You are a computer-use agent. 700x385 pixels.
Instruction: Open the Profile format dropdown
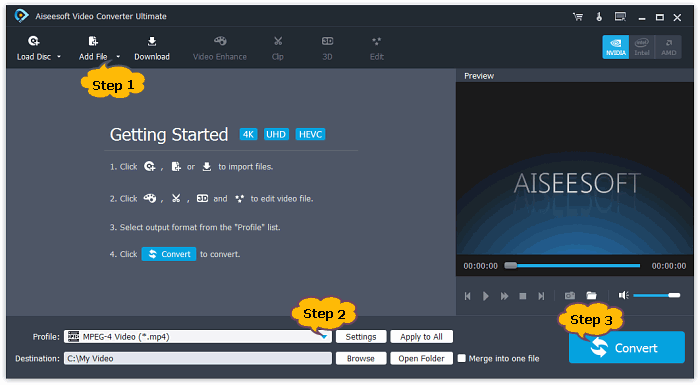tap(198, 337)
